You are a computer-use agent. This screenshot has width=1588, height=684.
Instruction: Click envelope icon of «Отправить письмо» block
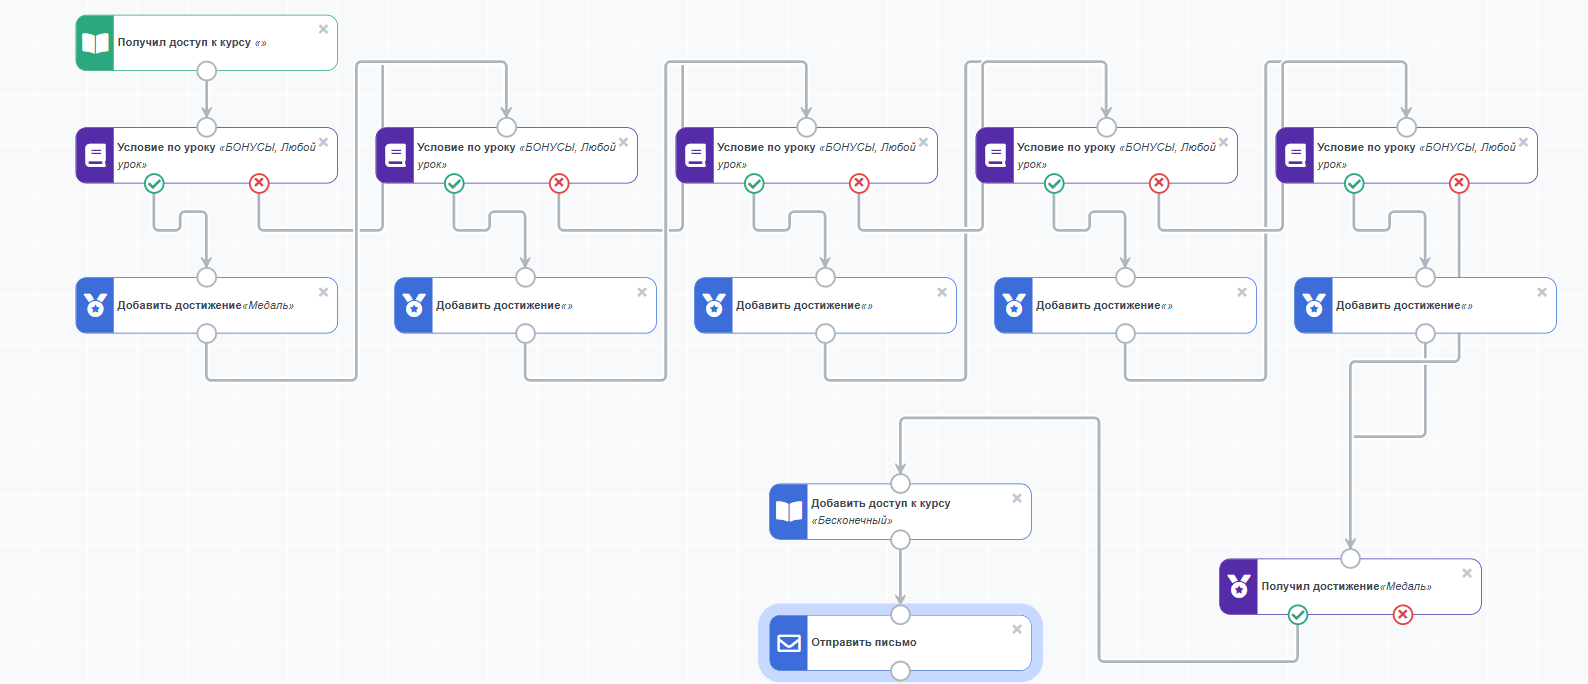[x=789, y=643]
